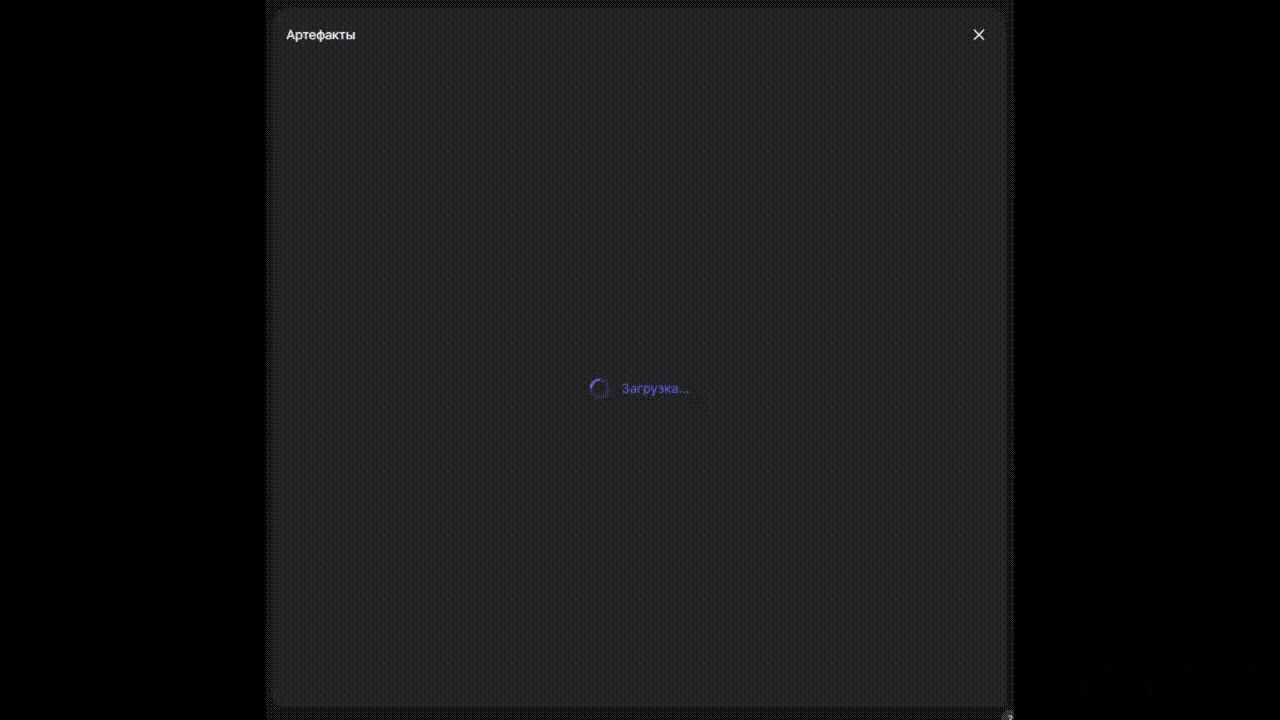Click the 'Загрузка...' loading text

pos(655,389)
